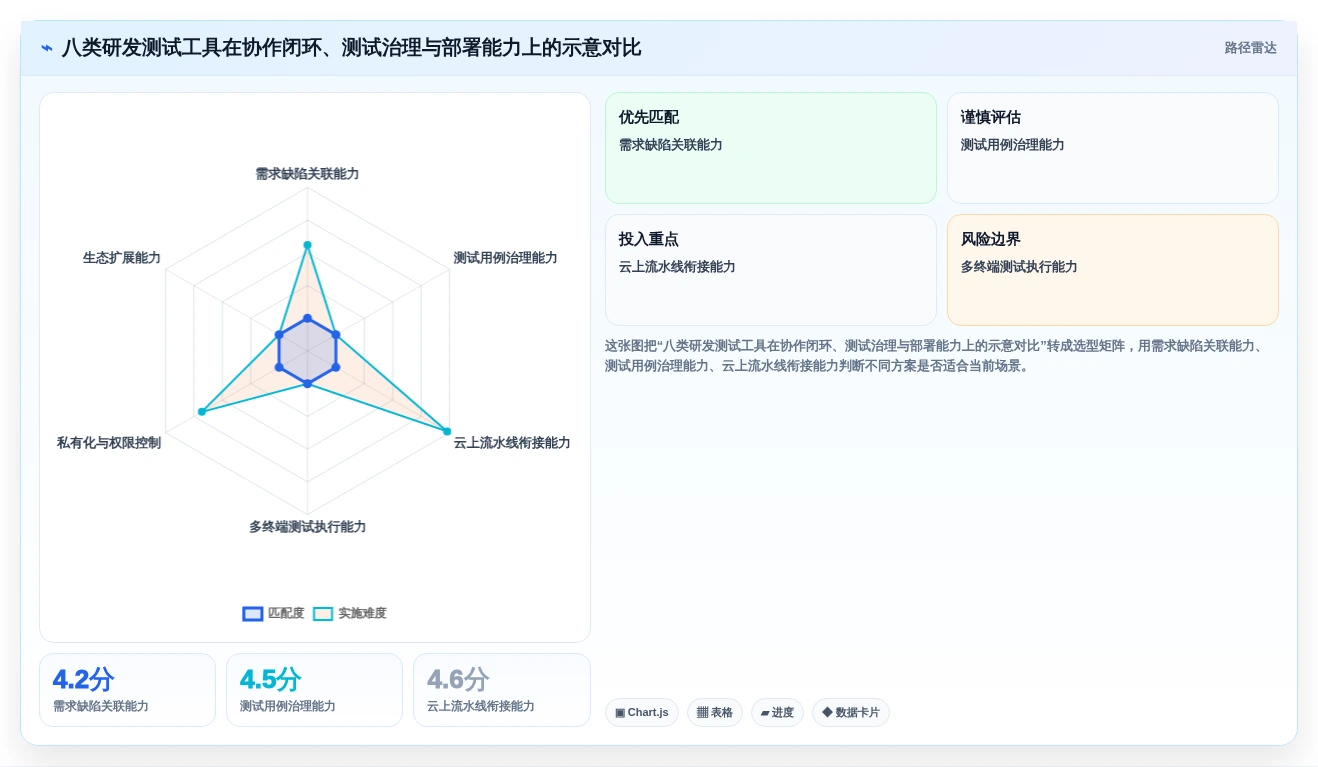Click the cyan data point on 云上流水线衔接能力 axis

(446, 431)
